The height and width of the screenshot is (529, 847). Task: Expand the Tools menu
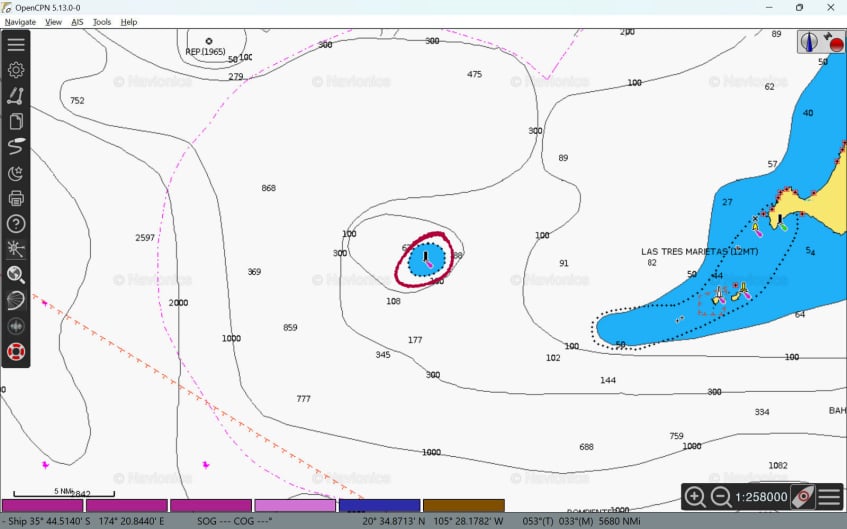point(102,22)
